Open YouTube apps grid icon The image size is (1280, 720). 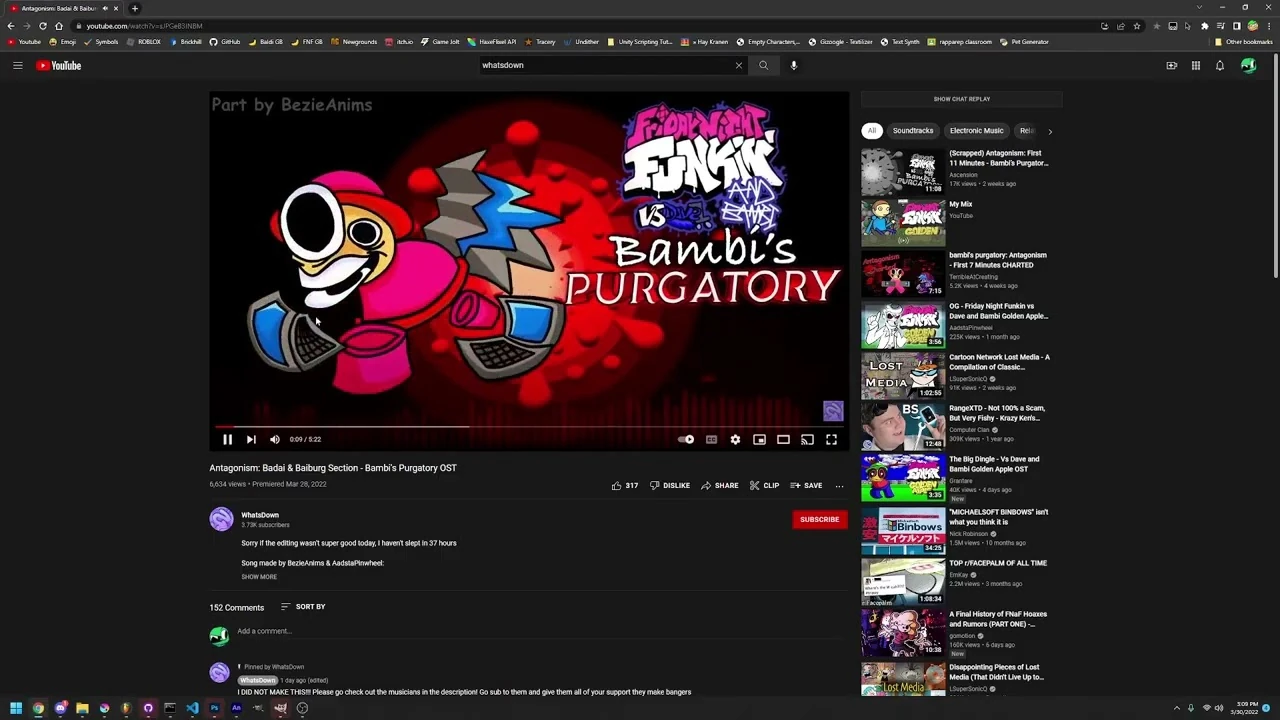[1195, 65]
